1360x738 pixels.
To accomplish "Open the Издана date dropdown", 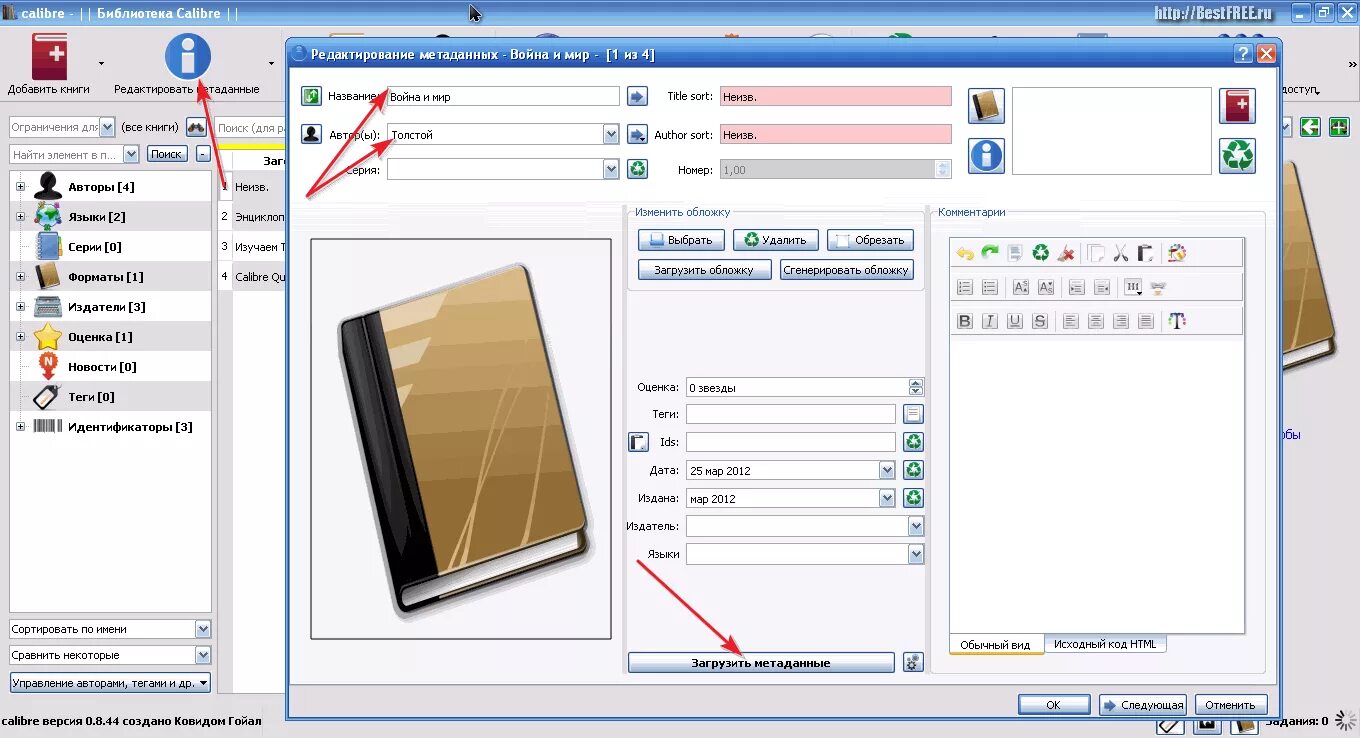I will pyautogui.click(x=886, y=498).
